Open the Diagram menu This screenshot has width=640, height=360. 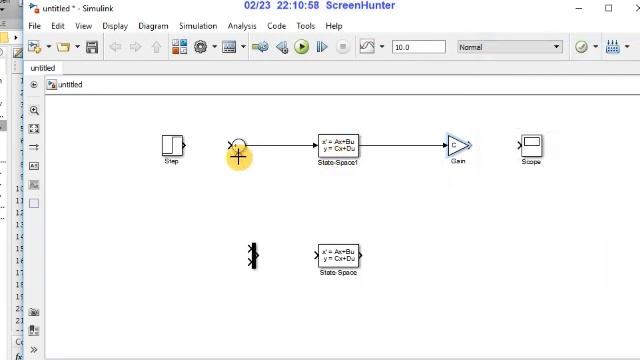pyautogui.click(x=153, y=26)
